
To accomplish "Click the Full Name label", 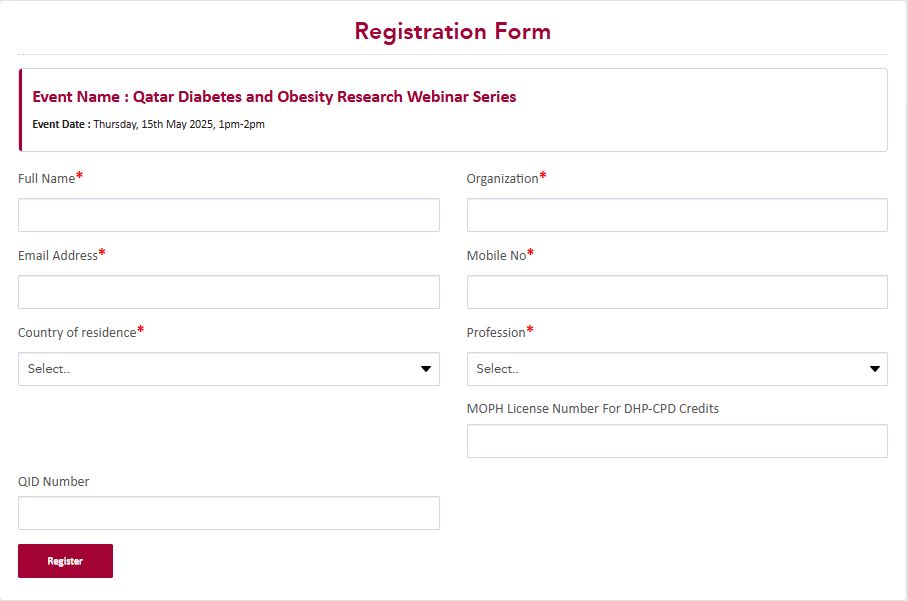I will pyautogui.click(x=47, y=179).
